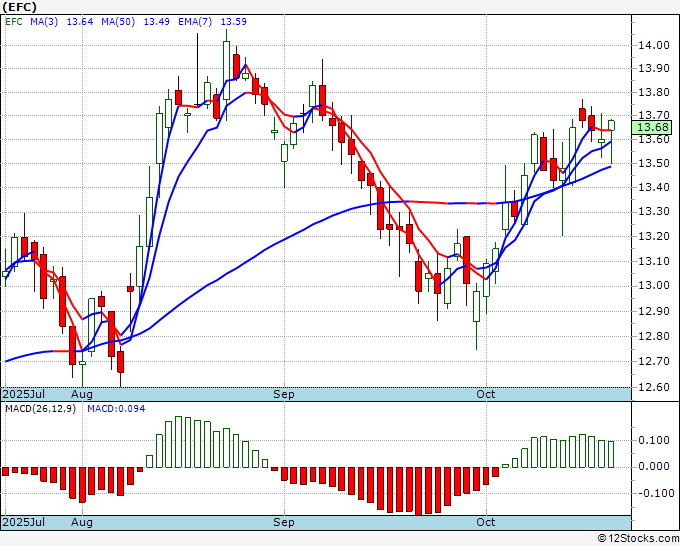Click the 13.50 price axis label
680x546 pixels.
coord(654,163)
